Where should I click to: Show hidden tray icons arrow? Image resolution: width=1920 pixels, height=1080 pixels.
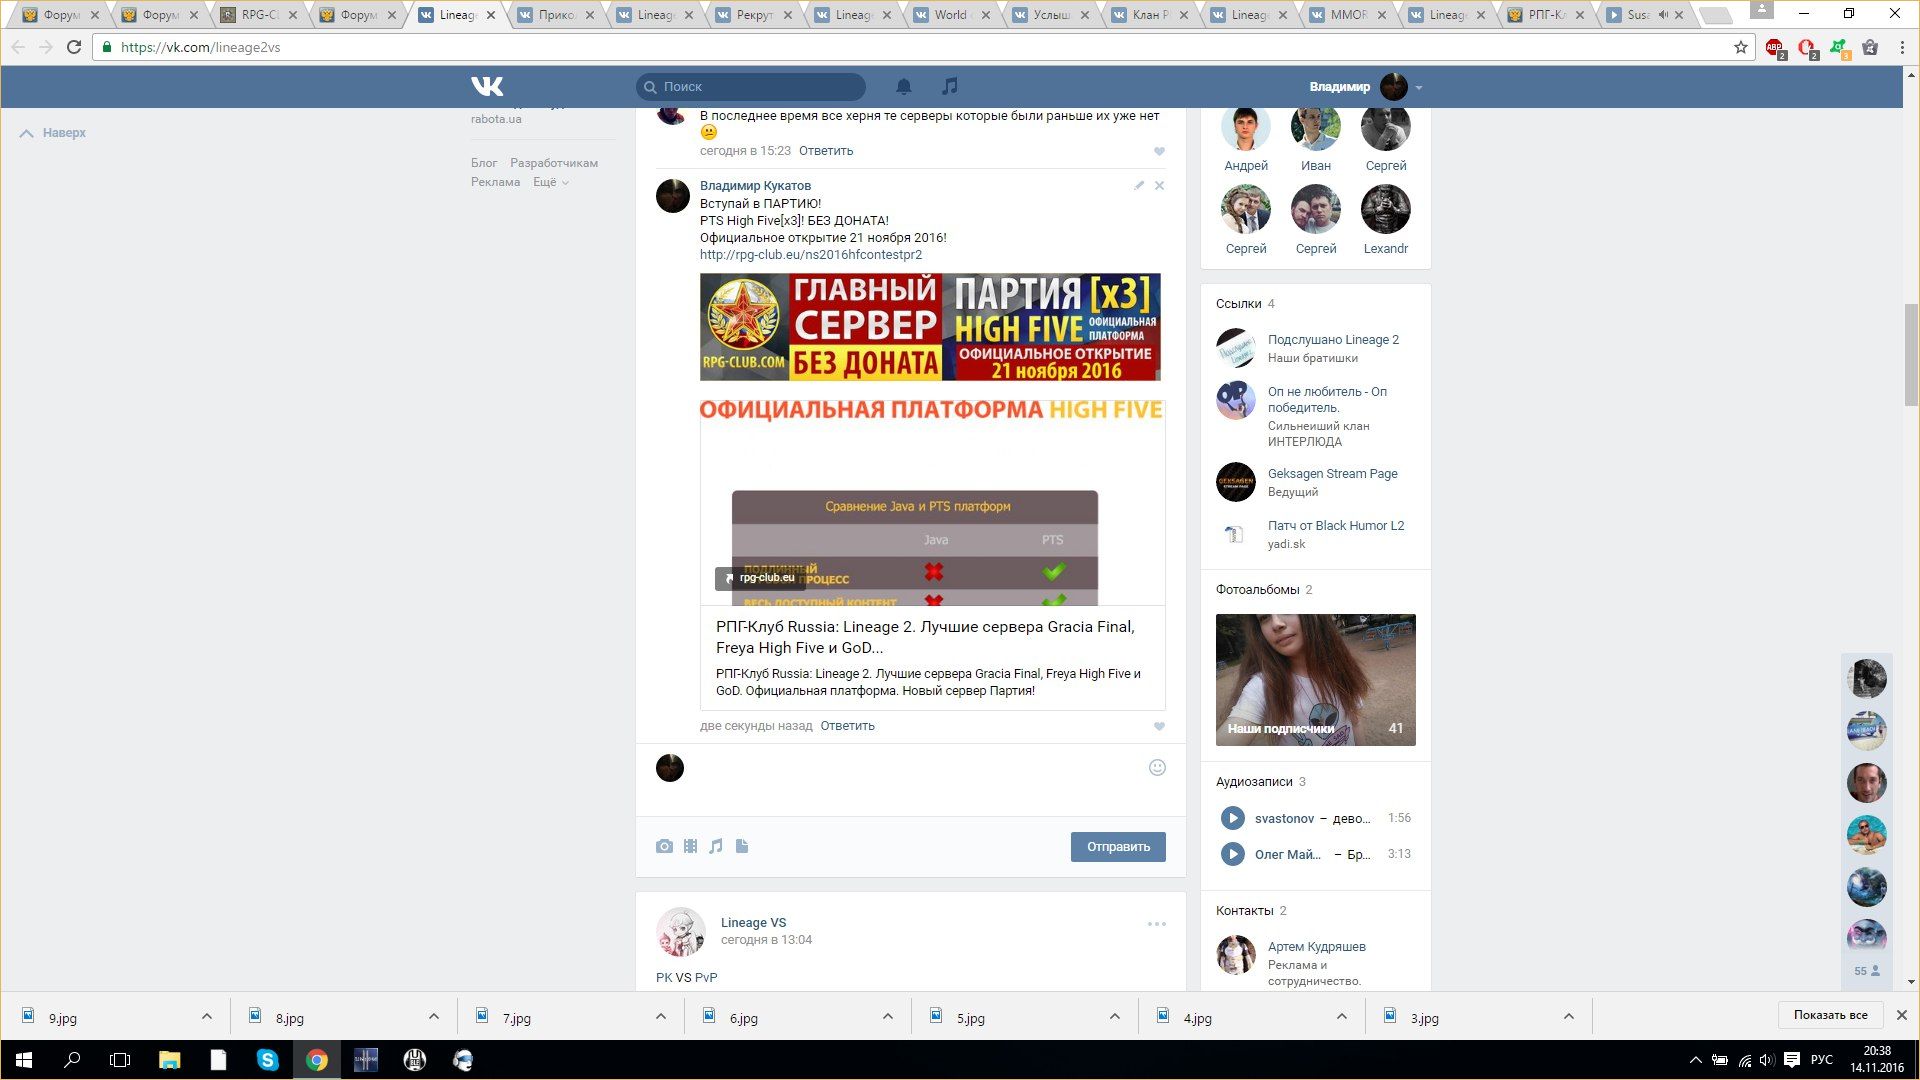[1695, 1060]
